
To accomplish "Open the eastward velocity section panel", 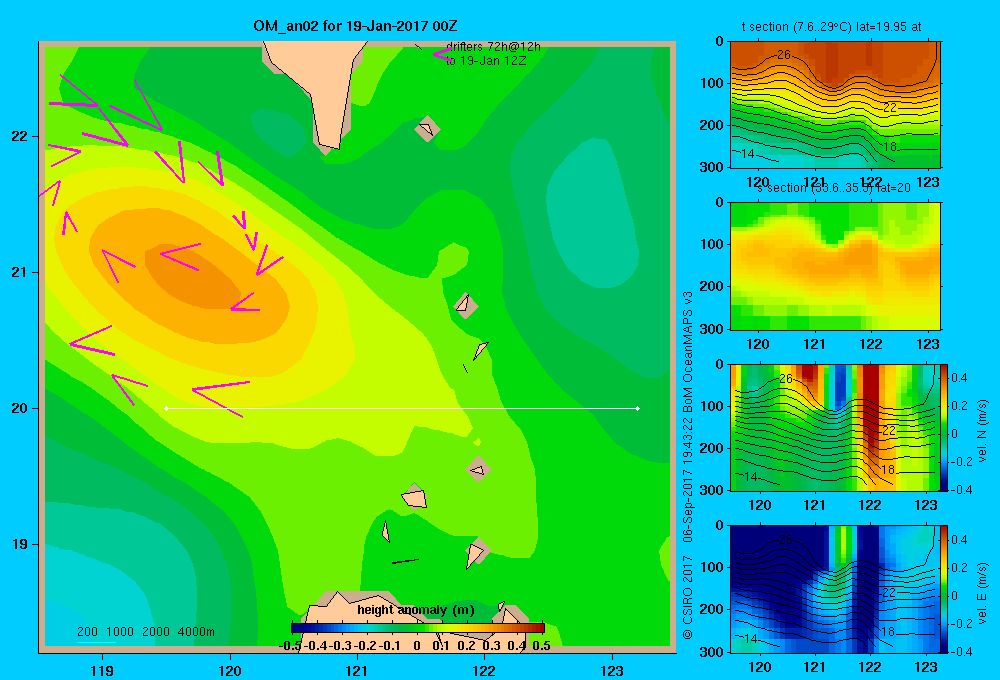I will click(834, 589).
